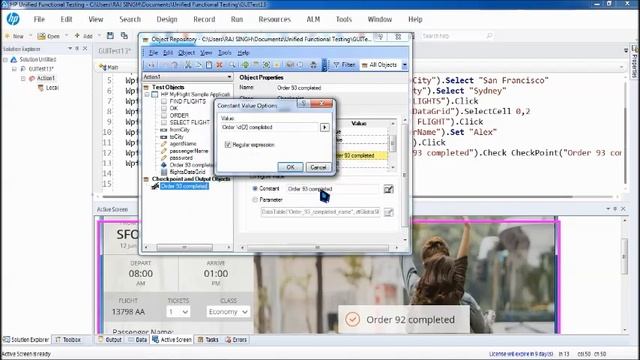
Task: Click the New test toolbar button
Action: coord(14,36)
